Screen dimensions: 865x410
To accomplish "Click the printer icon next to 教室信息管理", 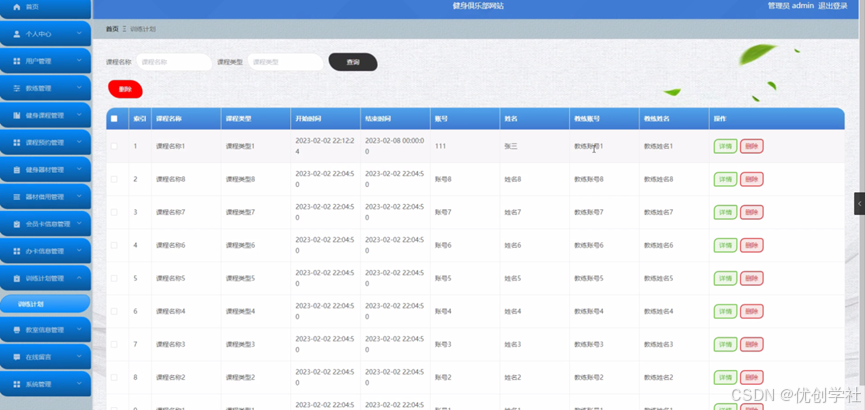I will pos(16,329).
